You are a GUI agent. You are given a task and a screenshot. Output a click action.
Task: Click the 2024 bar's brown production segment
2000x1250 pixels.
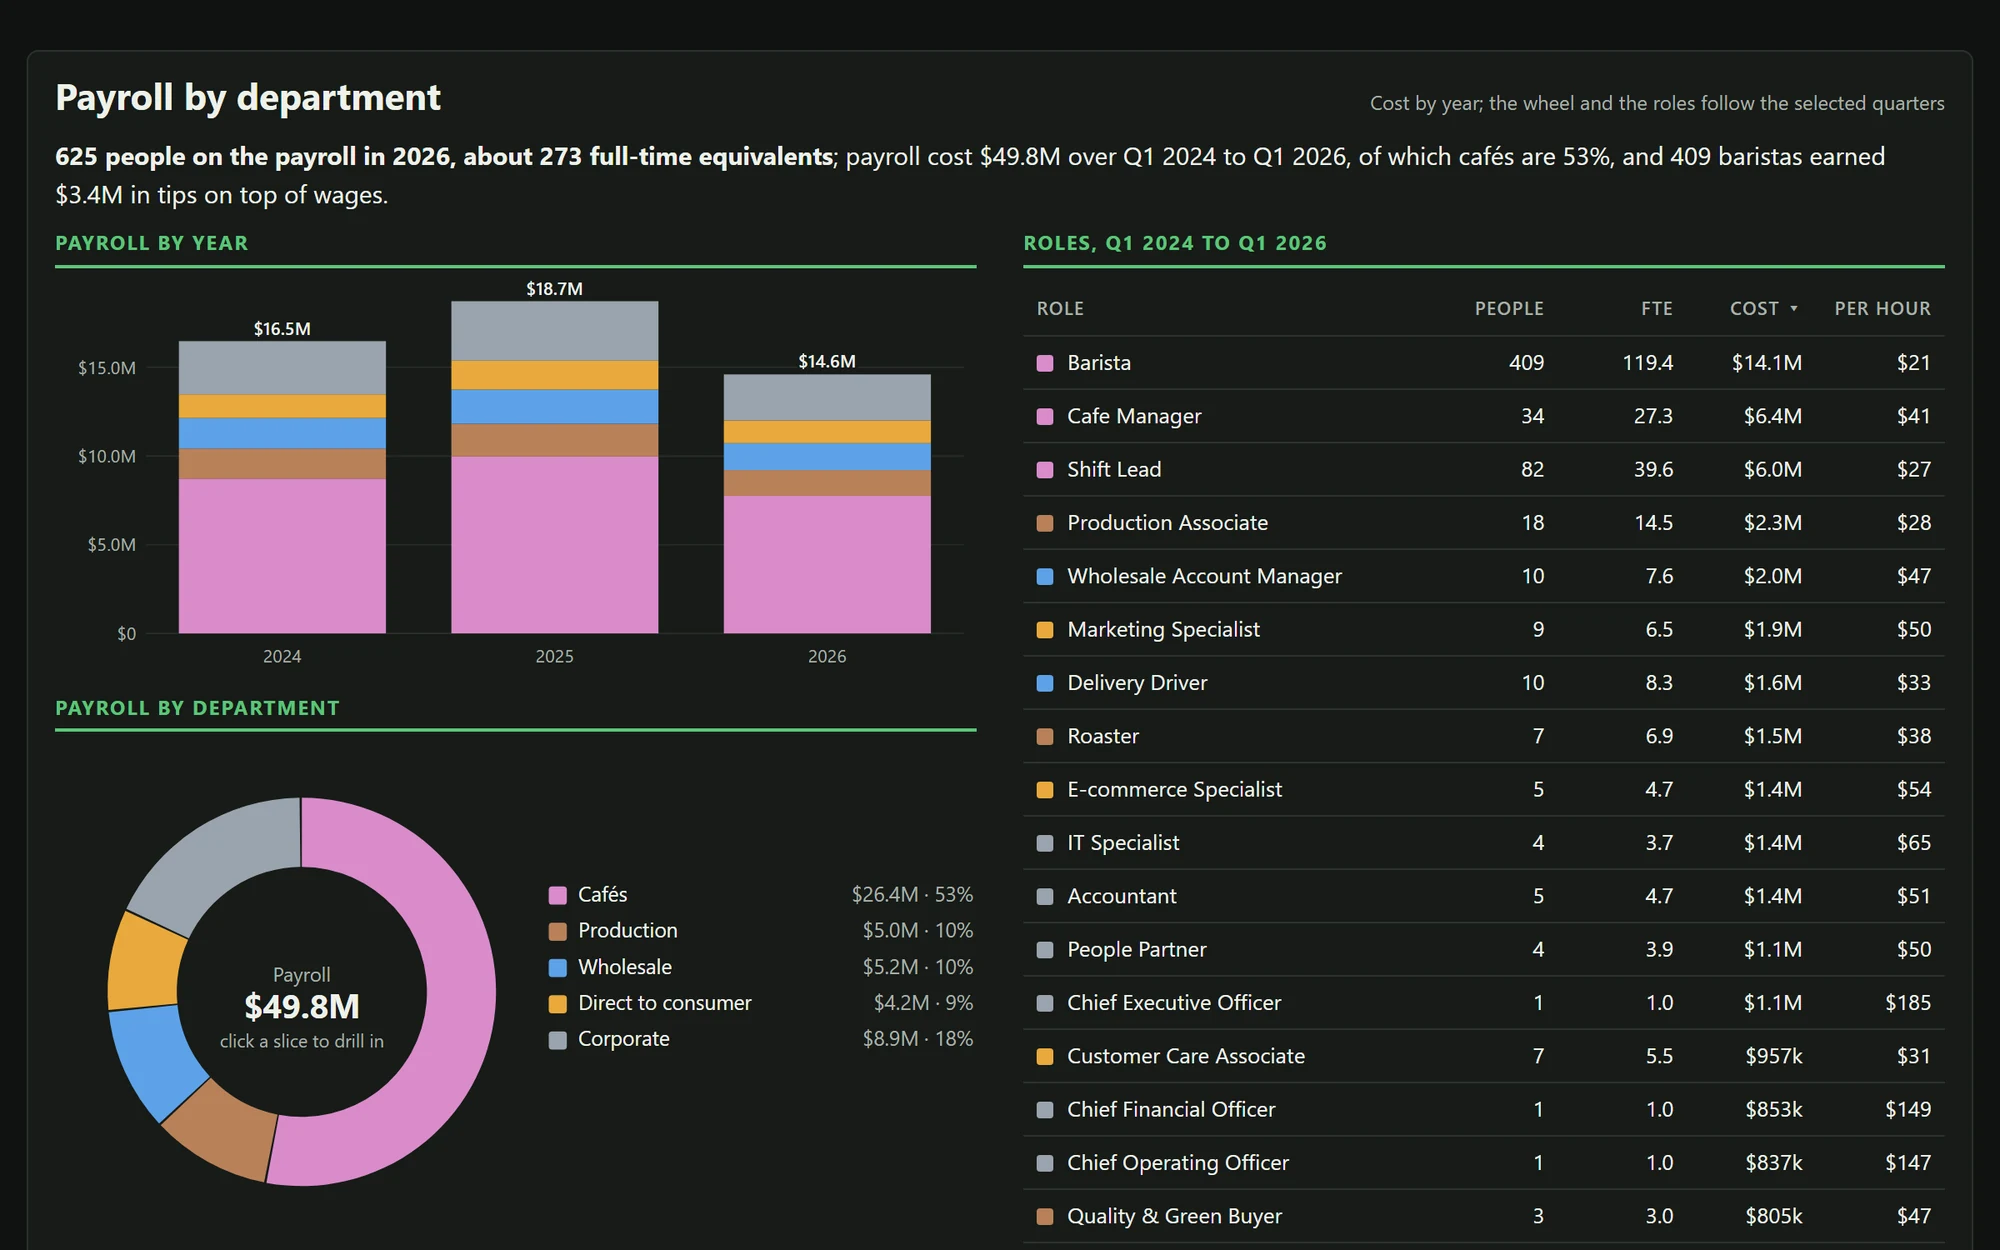tap(282, 464)
